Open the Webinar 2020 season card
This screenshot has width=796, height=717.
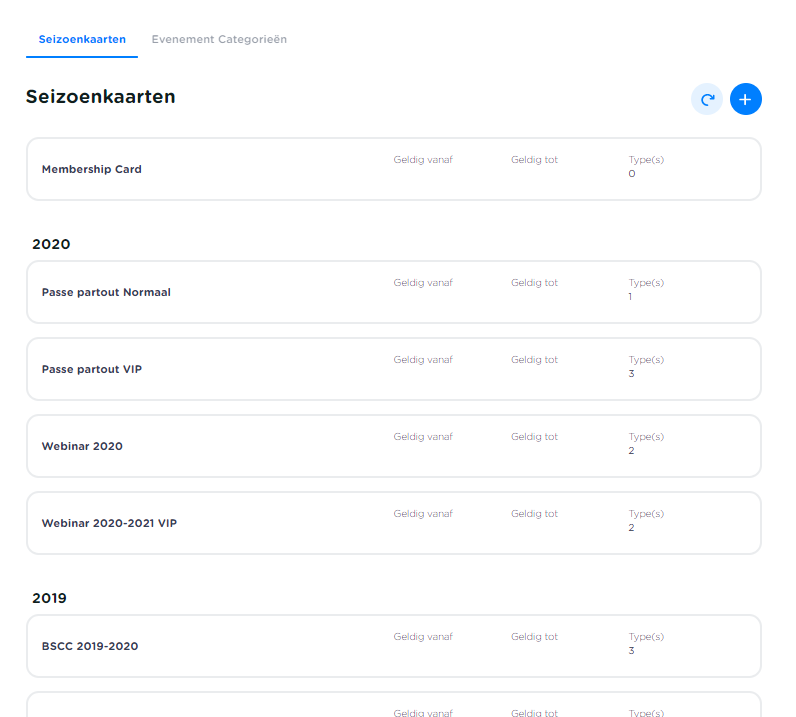tap(82, 446)
